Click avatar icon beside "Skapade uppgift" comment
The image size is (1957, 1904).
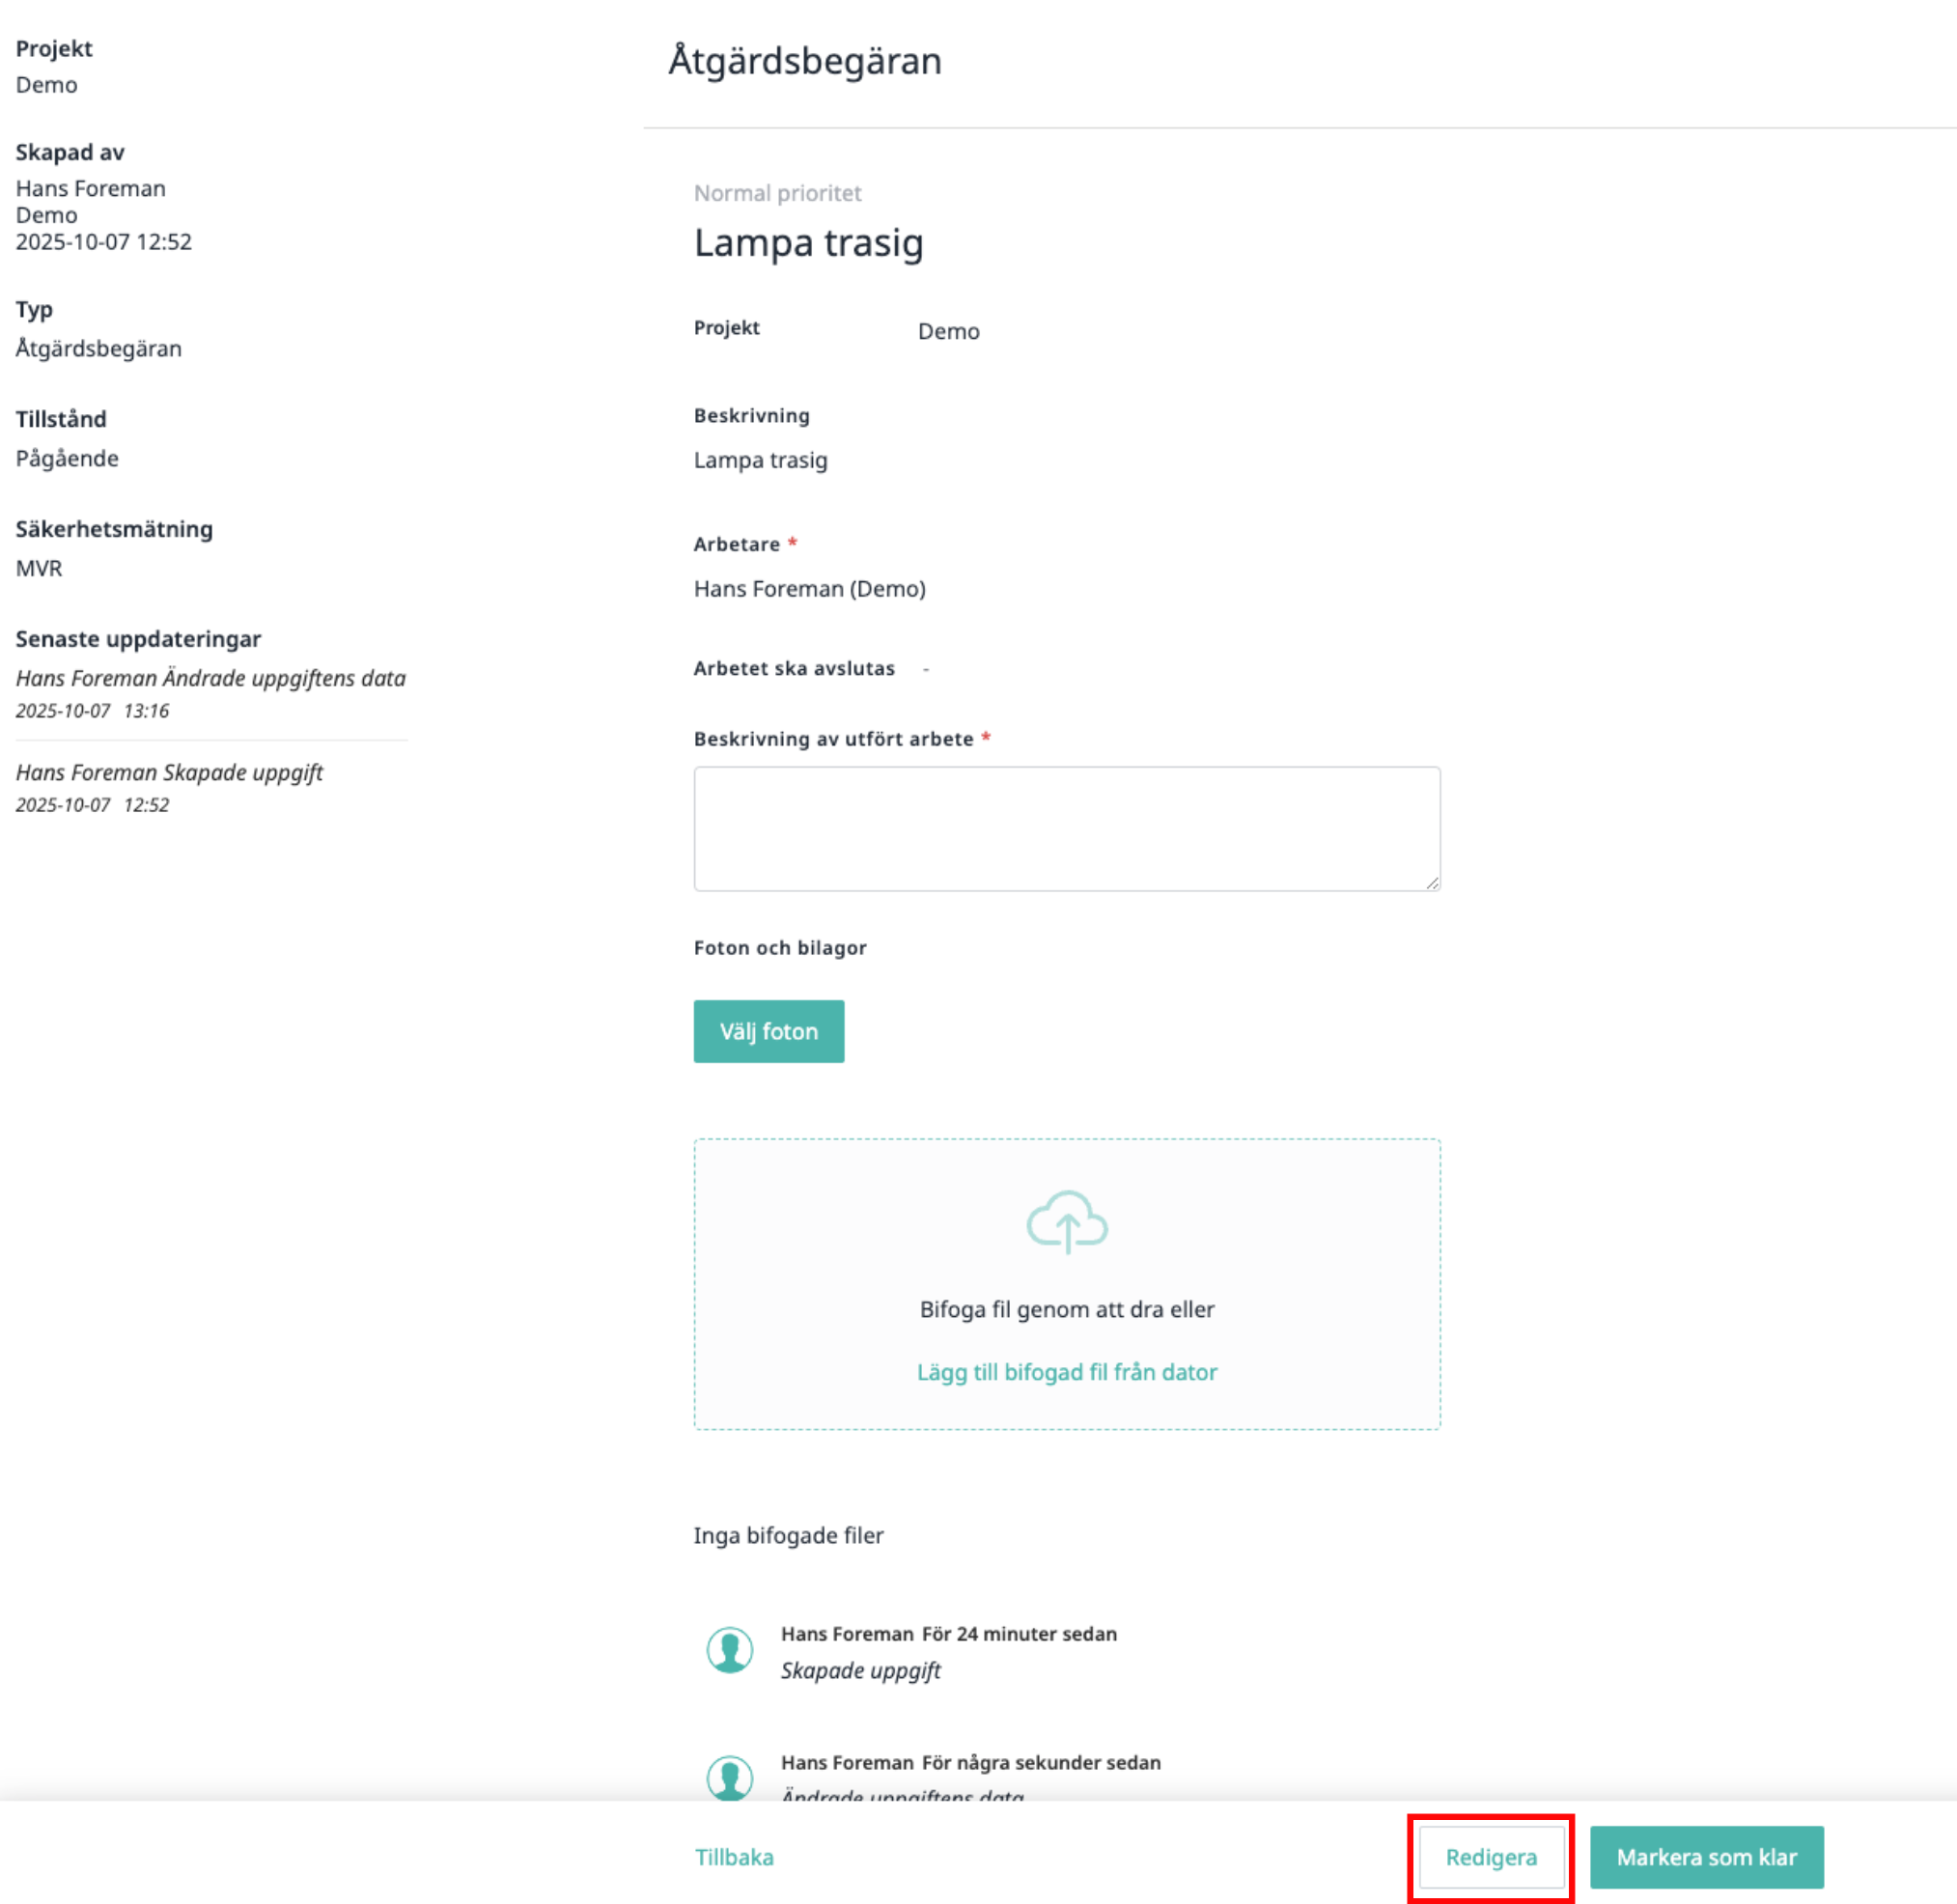click(x=730, y=1650)
